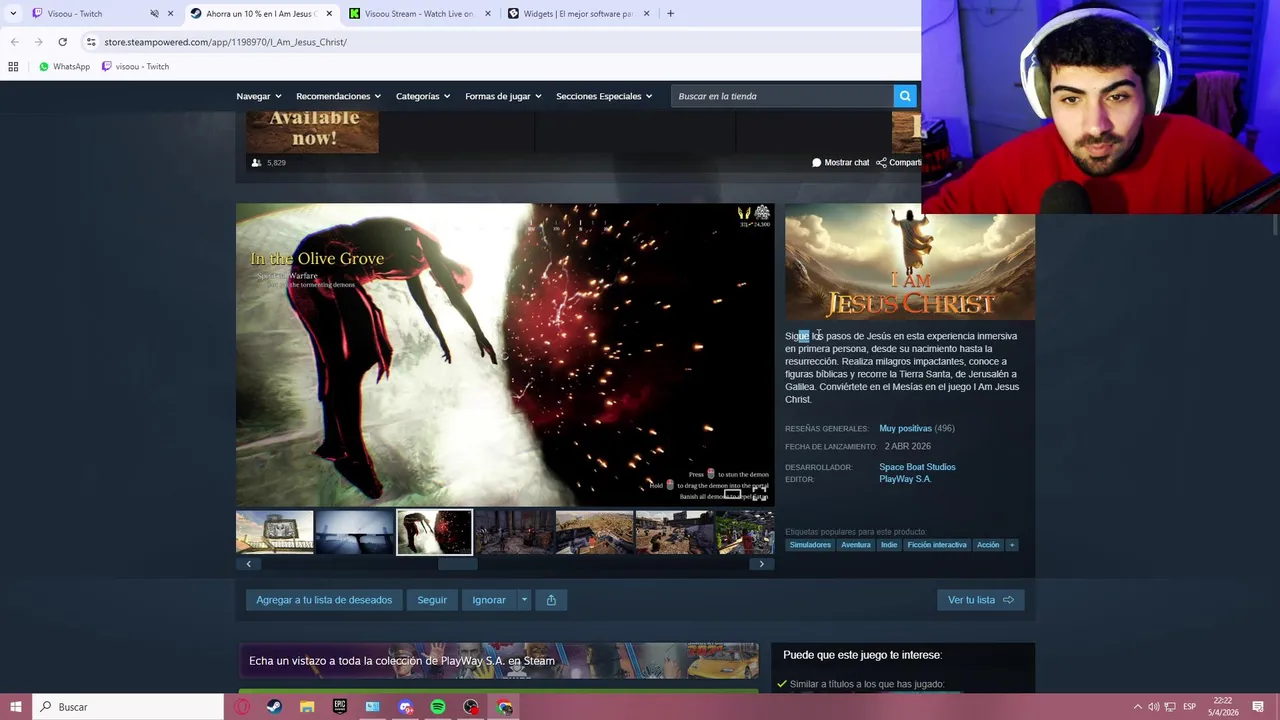Viewport: 1280px width, 720px height.
Task: Click the page vertical scrollbar
Action: [x=1275, y=225]
